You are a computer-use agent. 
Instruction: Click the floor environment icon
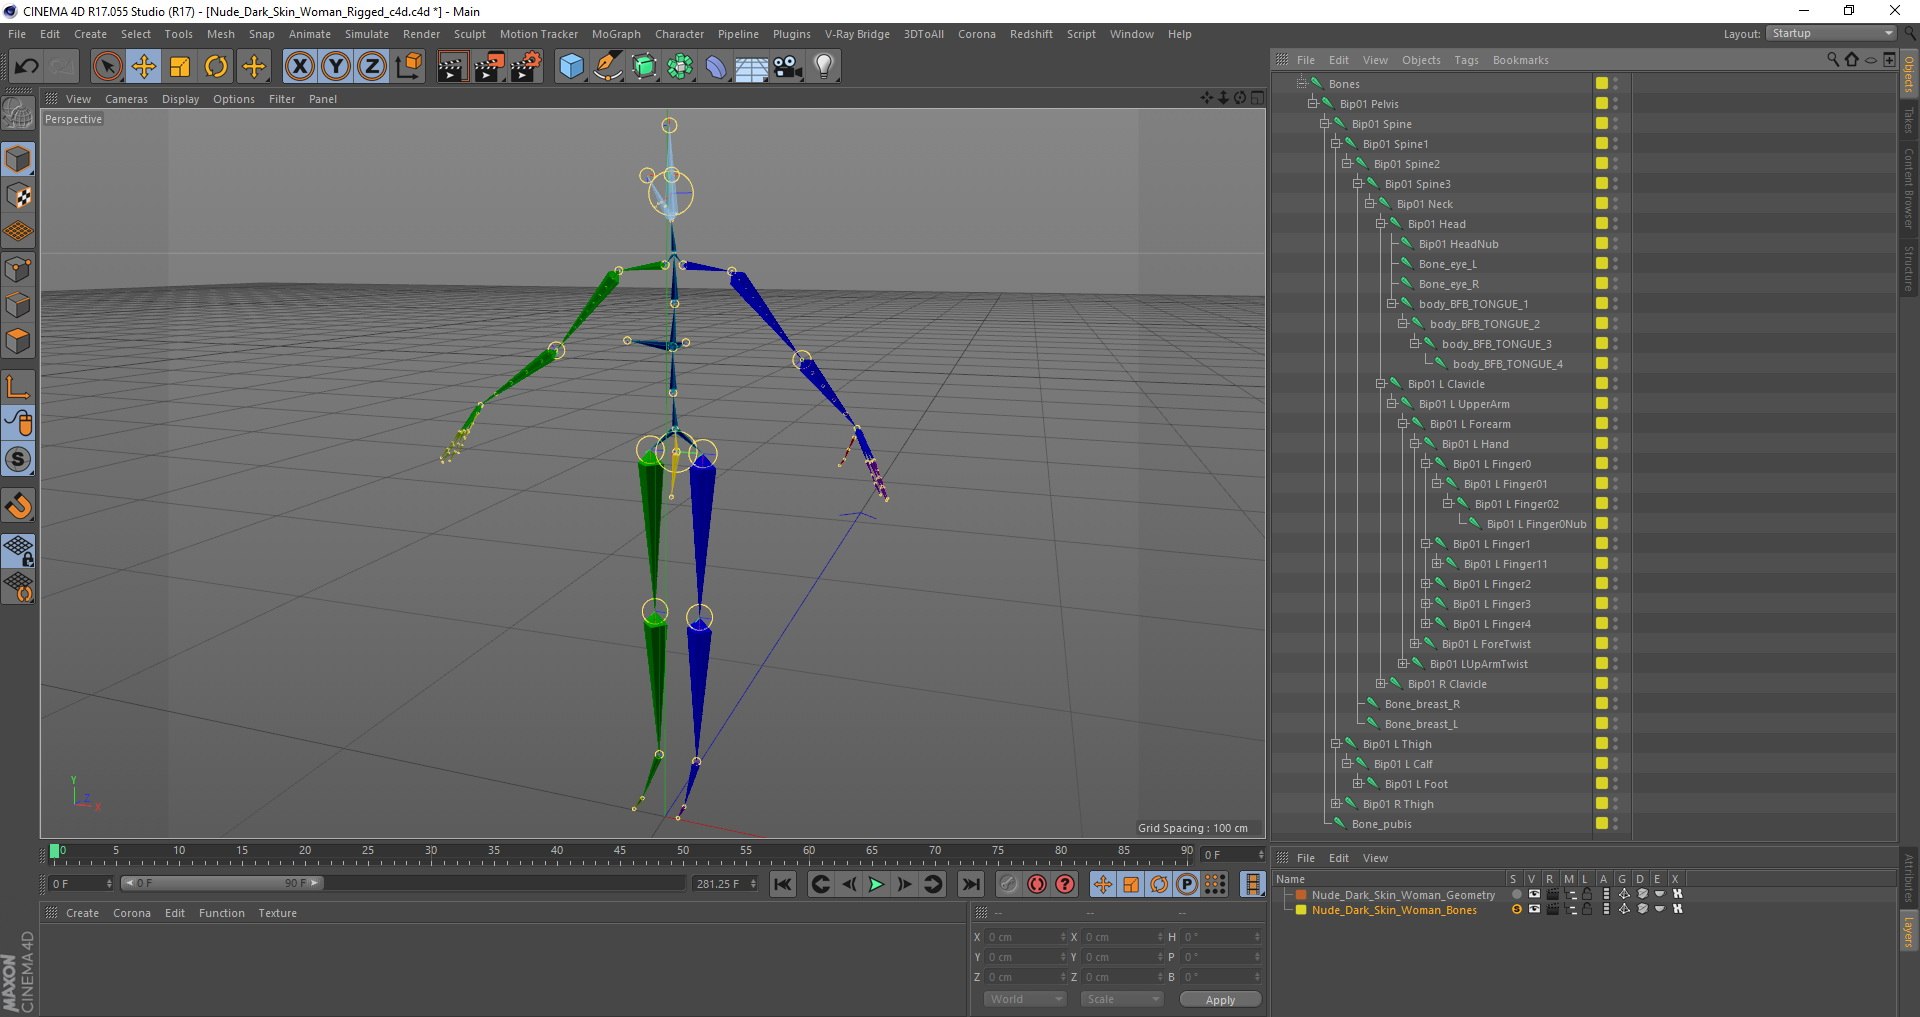pos(752,67)
